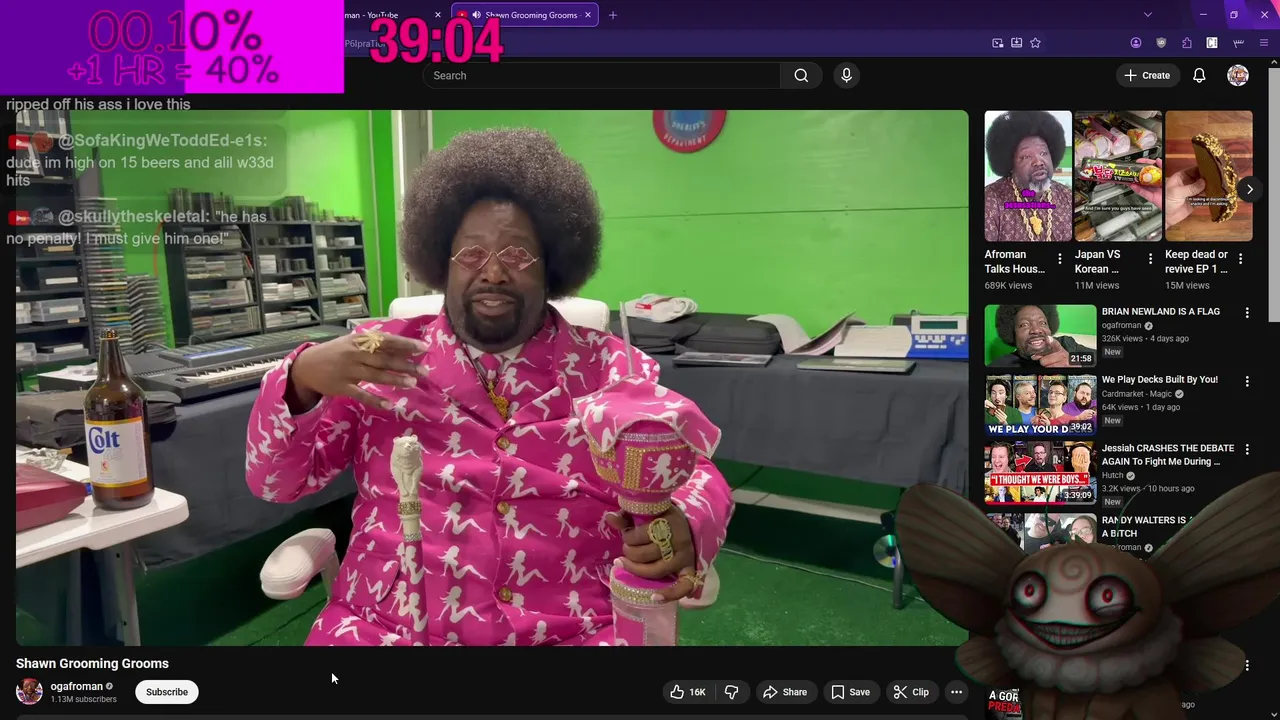Open the 'We Play Decks Built By You!' title

[x=1160, y=380]
